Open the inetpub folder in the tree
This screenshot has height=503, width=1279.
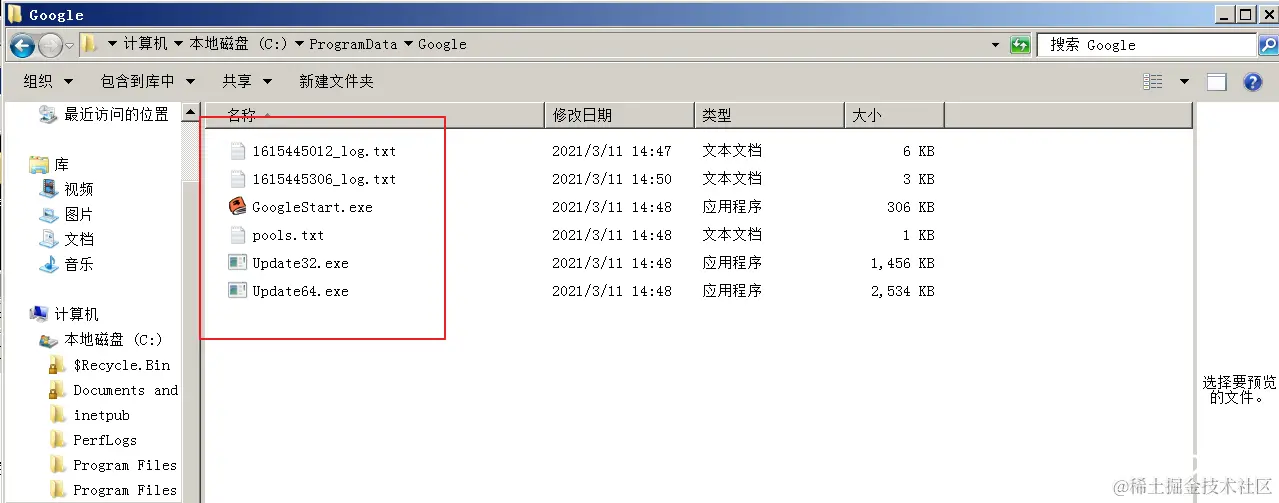pyautogui.click(x=101, y=415)
